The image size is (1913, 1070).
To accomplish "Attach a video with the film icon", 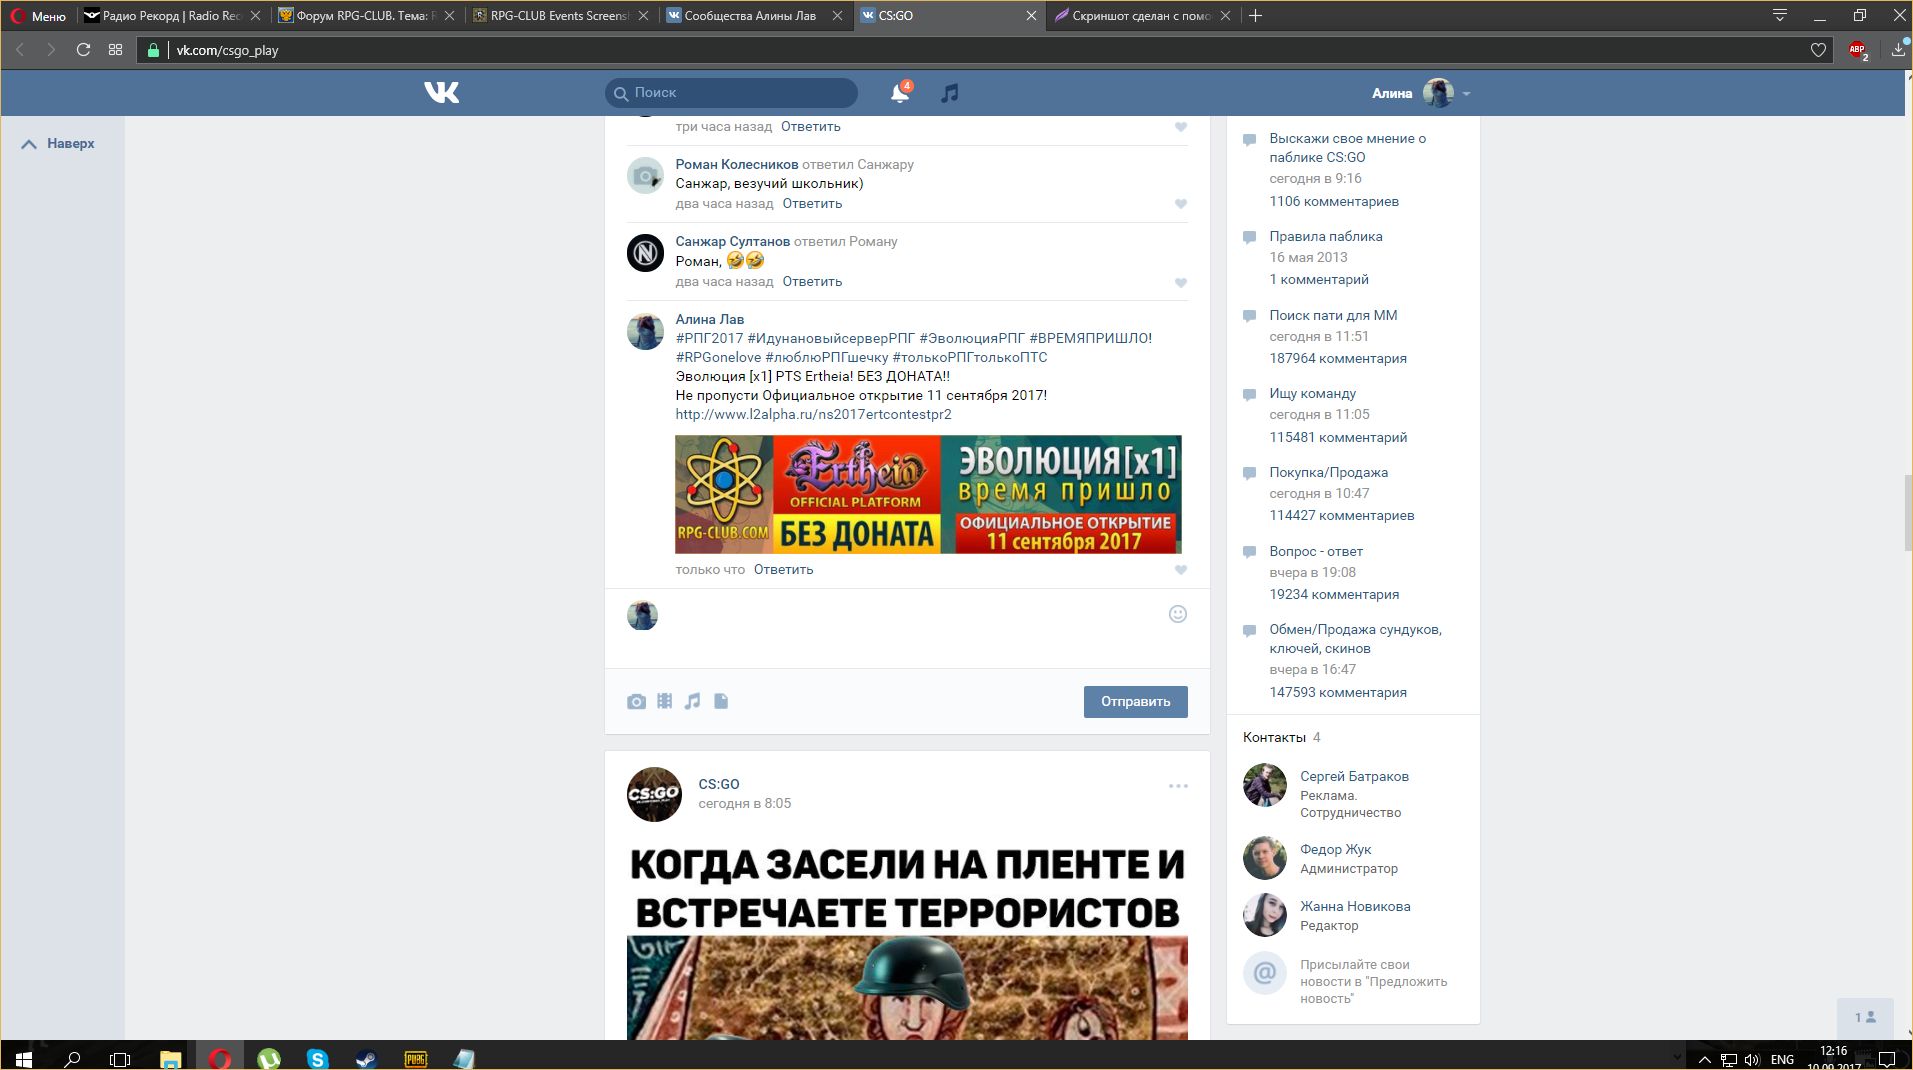I will click(664, 702).
